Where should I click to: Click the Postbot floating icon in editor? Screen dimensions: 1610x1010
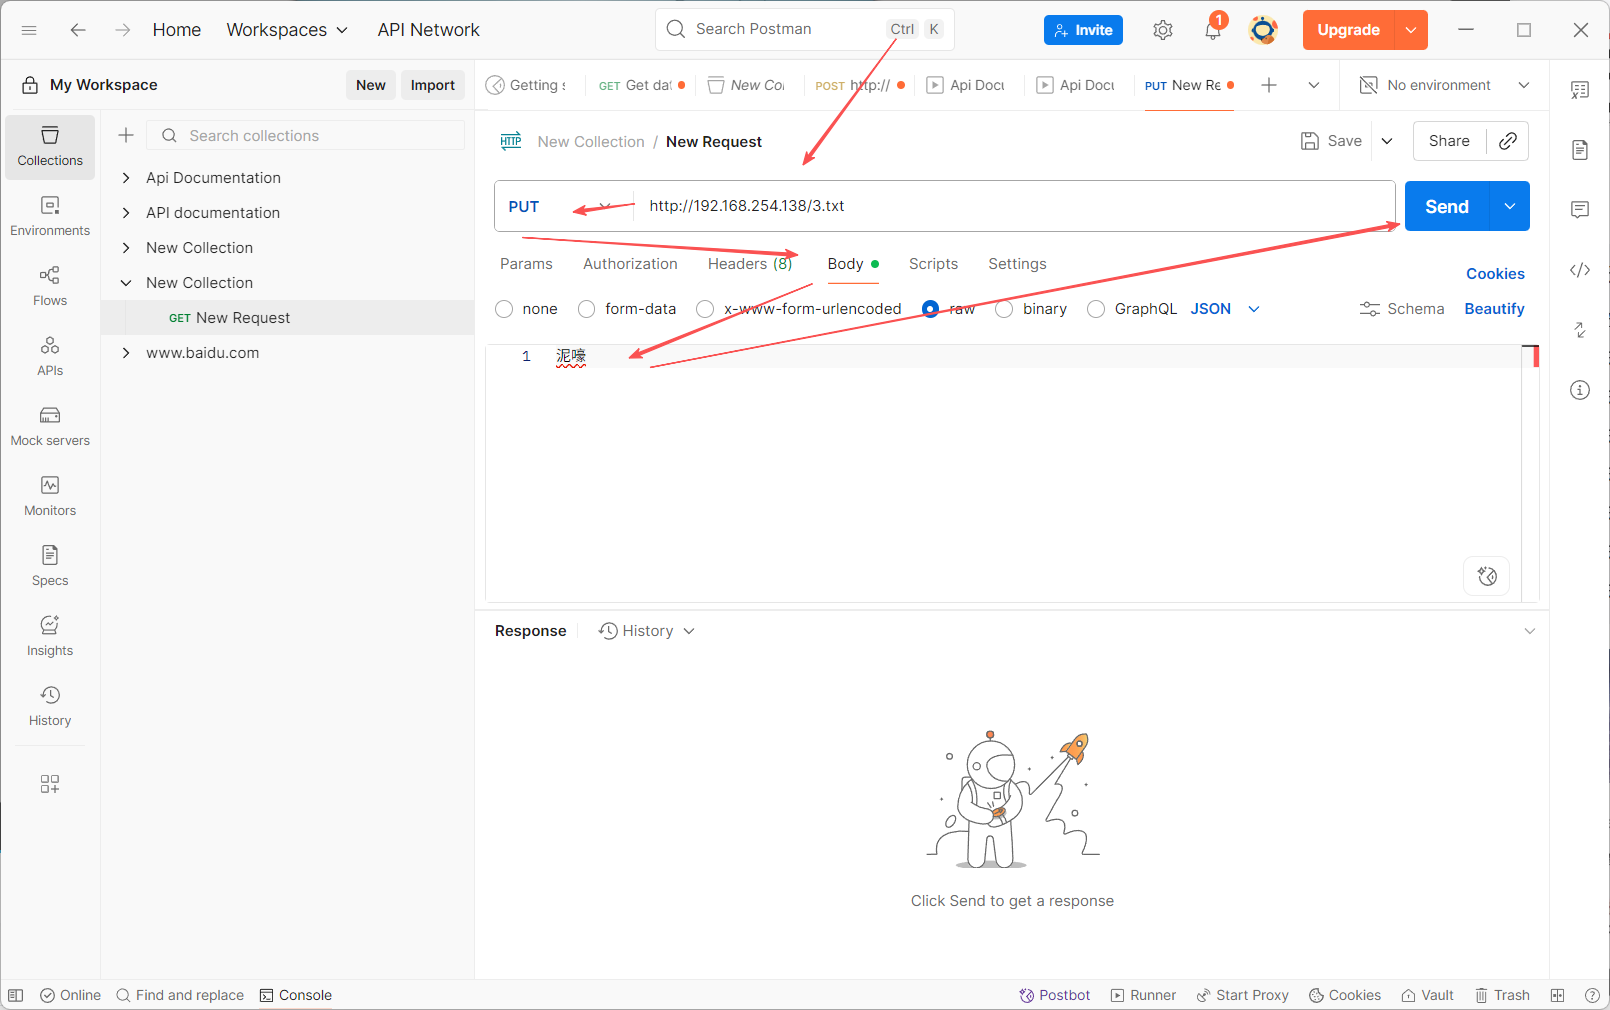pyautogui.click(x=1487, y=576)
